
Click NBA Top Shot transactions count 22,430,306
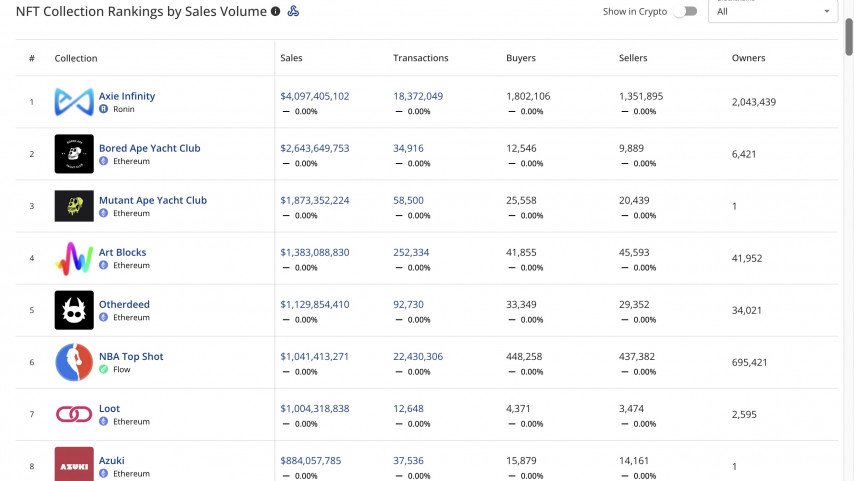(418, 356)
